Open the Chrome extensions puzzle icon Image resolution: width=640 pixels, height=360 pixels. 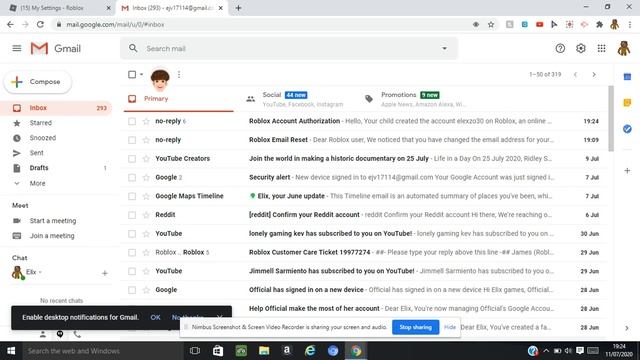pyautogui.click(x=599, y=24)
